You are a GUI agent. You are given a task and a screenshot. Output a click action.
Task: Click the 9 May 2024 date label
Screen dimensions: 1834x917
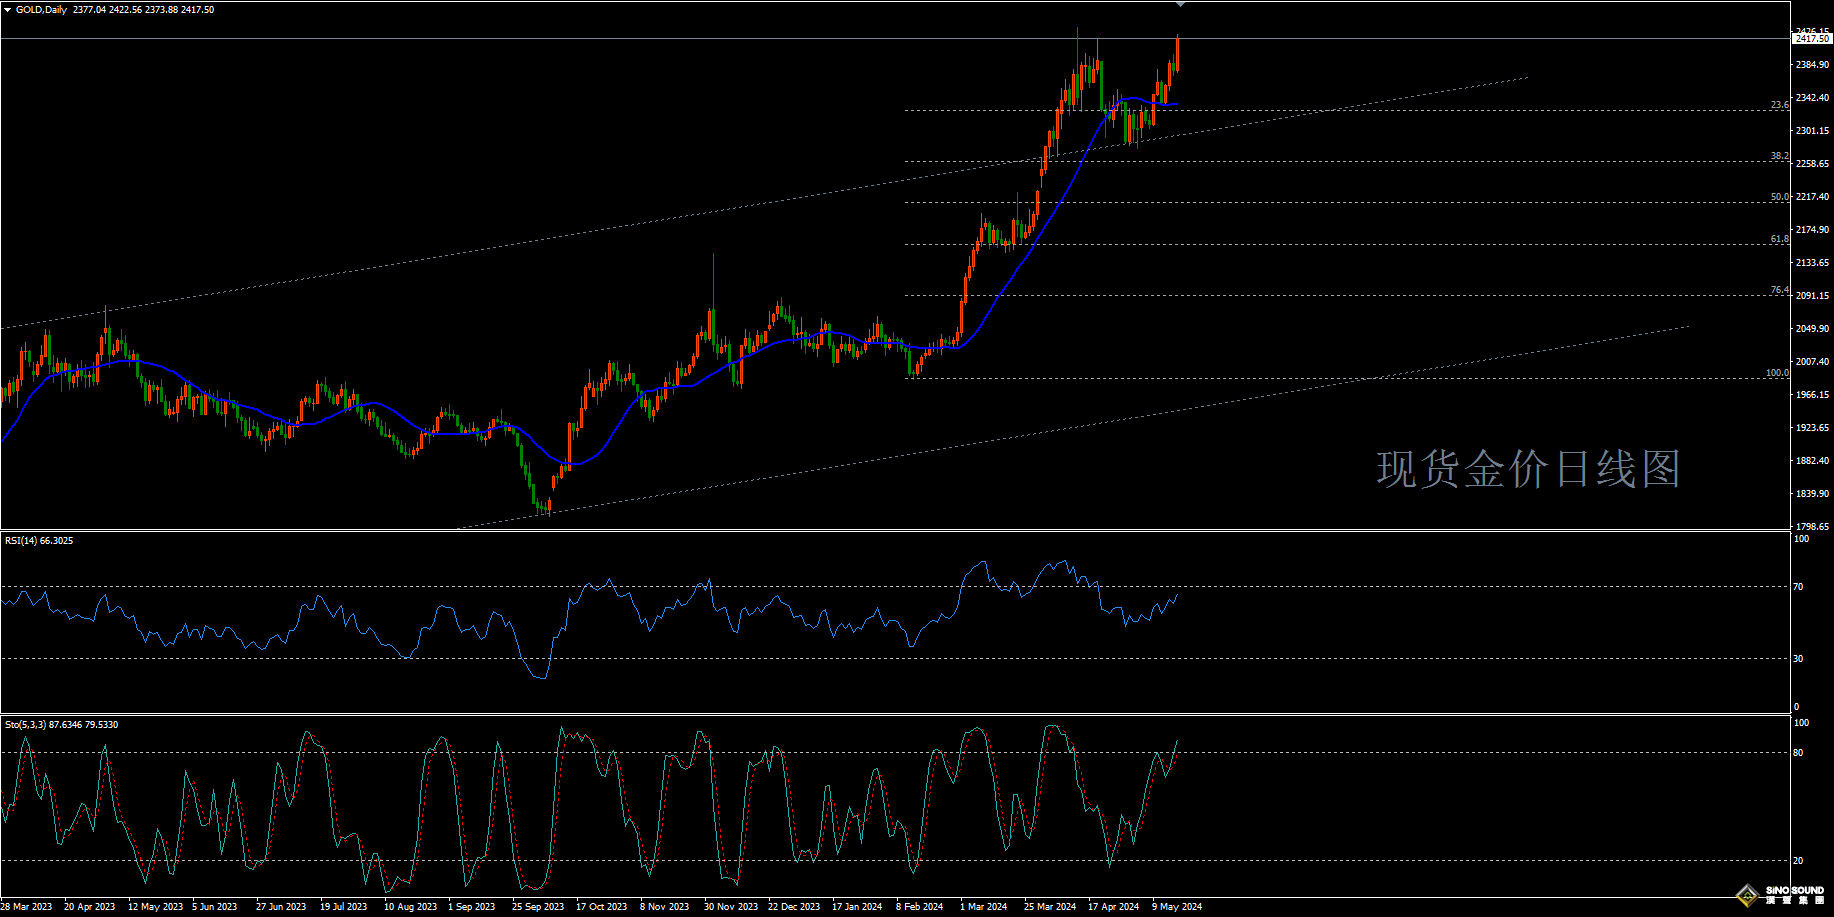pyautogui.click(x=1177, y=907)
